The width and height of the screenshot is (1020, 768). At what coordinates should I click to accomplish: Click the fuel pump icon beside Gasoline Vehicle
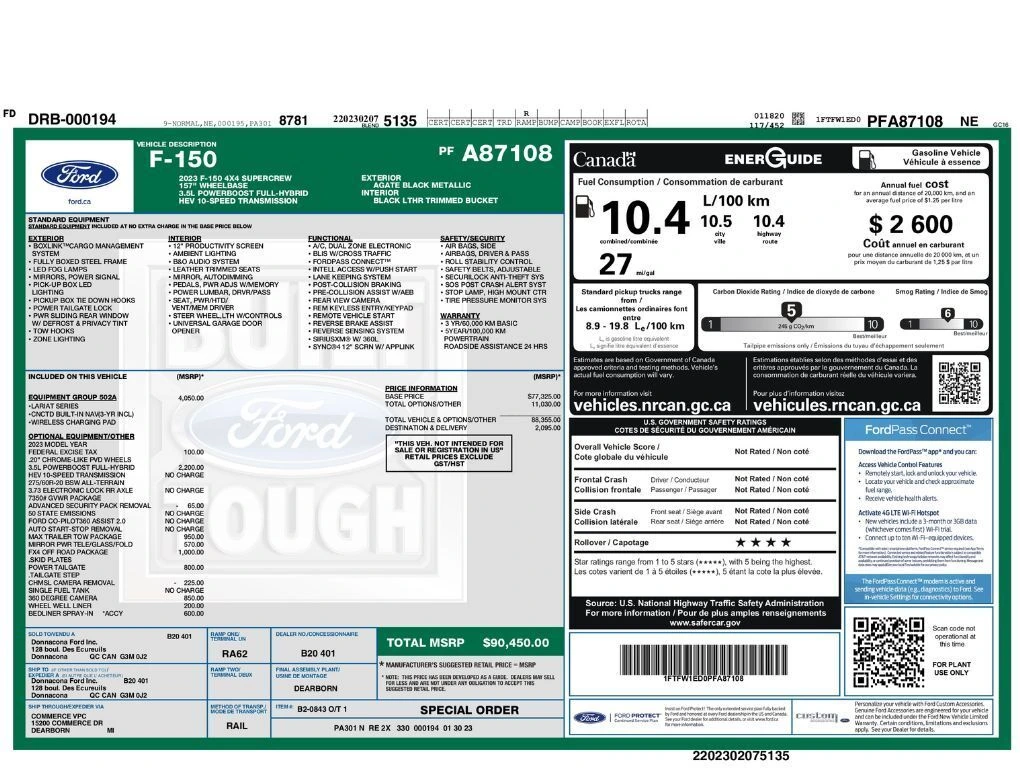[866, 159]
